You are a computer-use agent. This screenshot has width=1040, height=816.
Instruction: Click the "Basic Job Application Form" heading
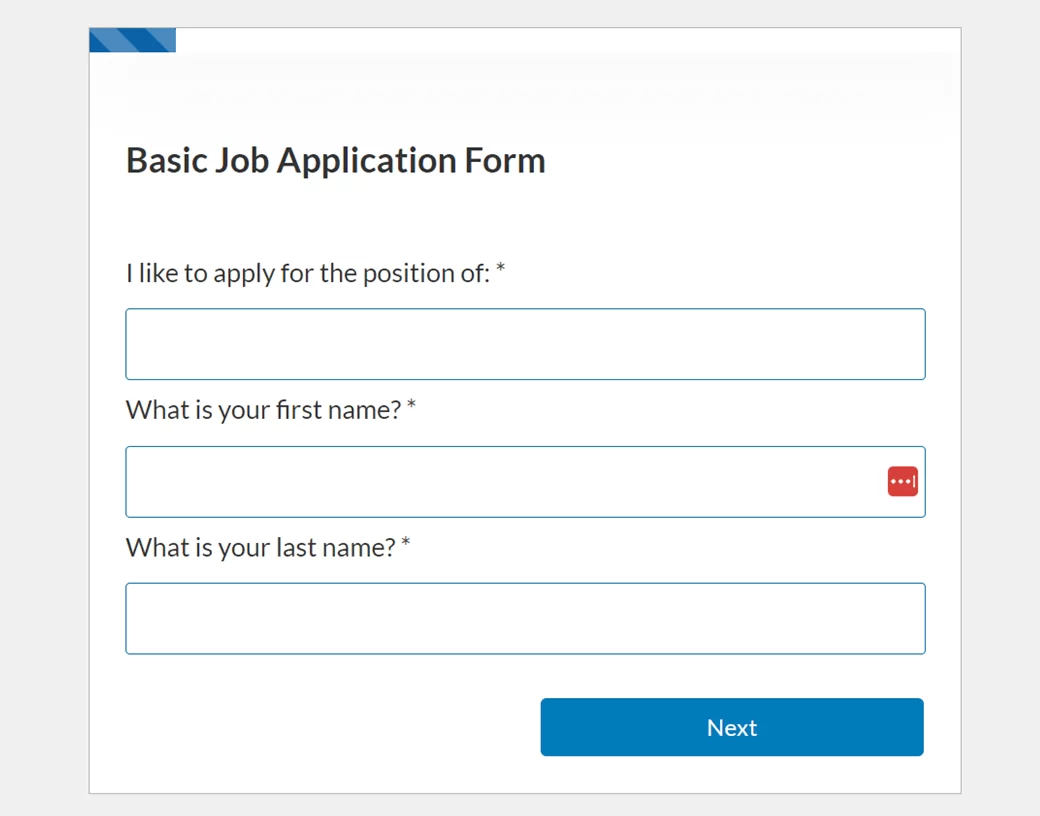tap(336, 161)
